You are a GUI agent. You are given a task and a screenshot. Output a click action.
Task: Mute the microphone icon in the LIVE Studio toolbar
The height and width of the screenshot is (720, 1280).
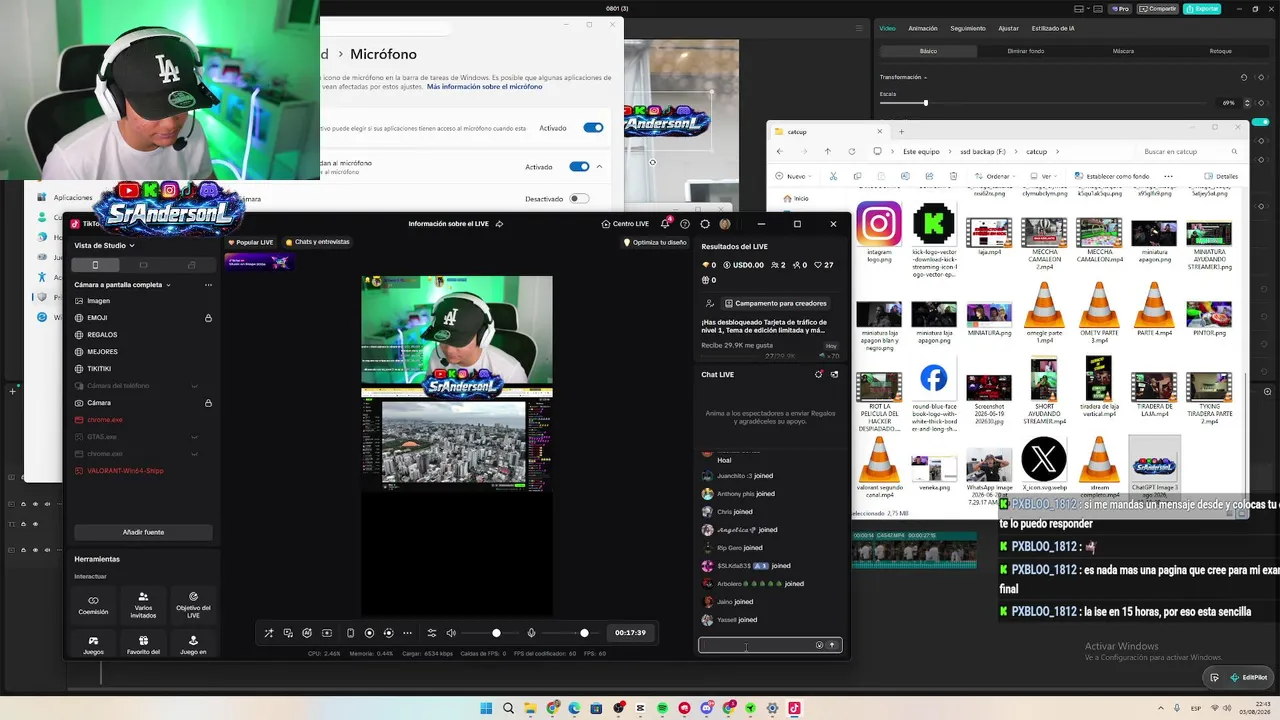pyautogui.click(x=531, y=633)
